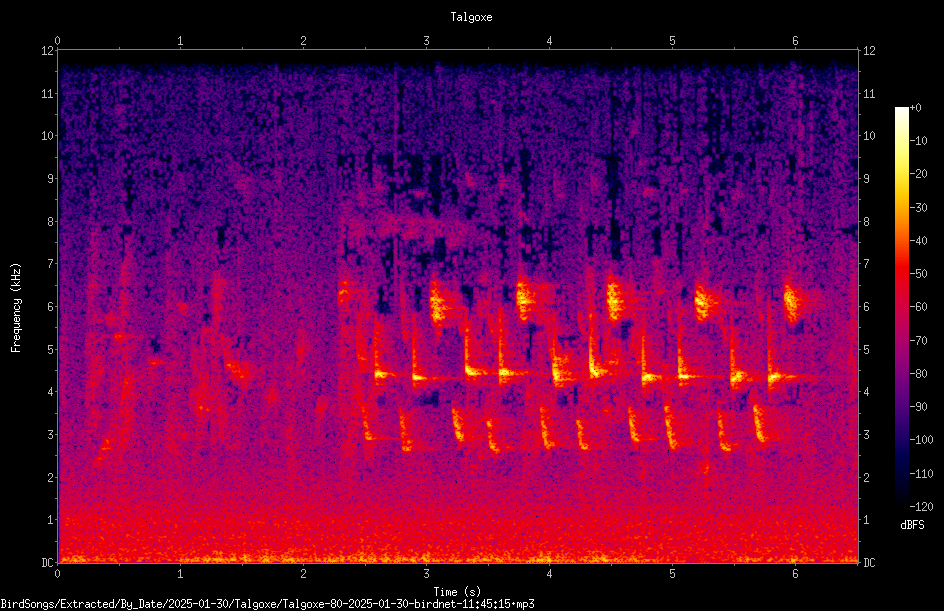Click the 1-second tick on bottom axis
The width and height of the screenshot is (944, 611).
coord(180,574)
